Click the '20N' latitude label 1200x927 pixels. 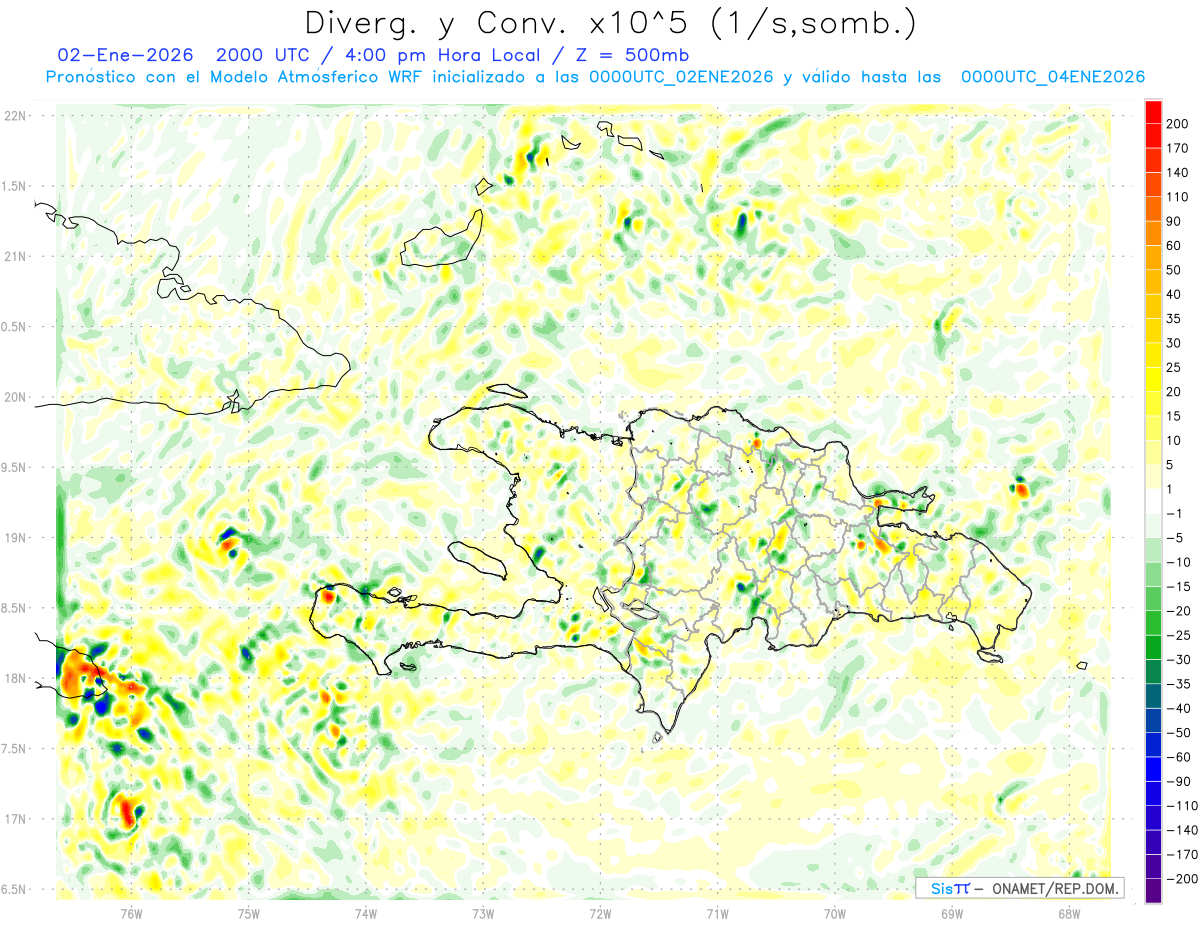(16, 397)
